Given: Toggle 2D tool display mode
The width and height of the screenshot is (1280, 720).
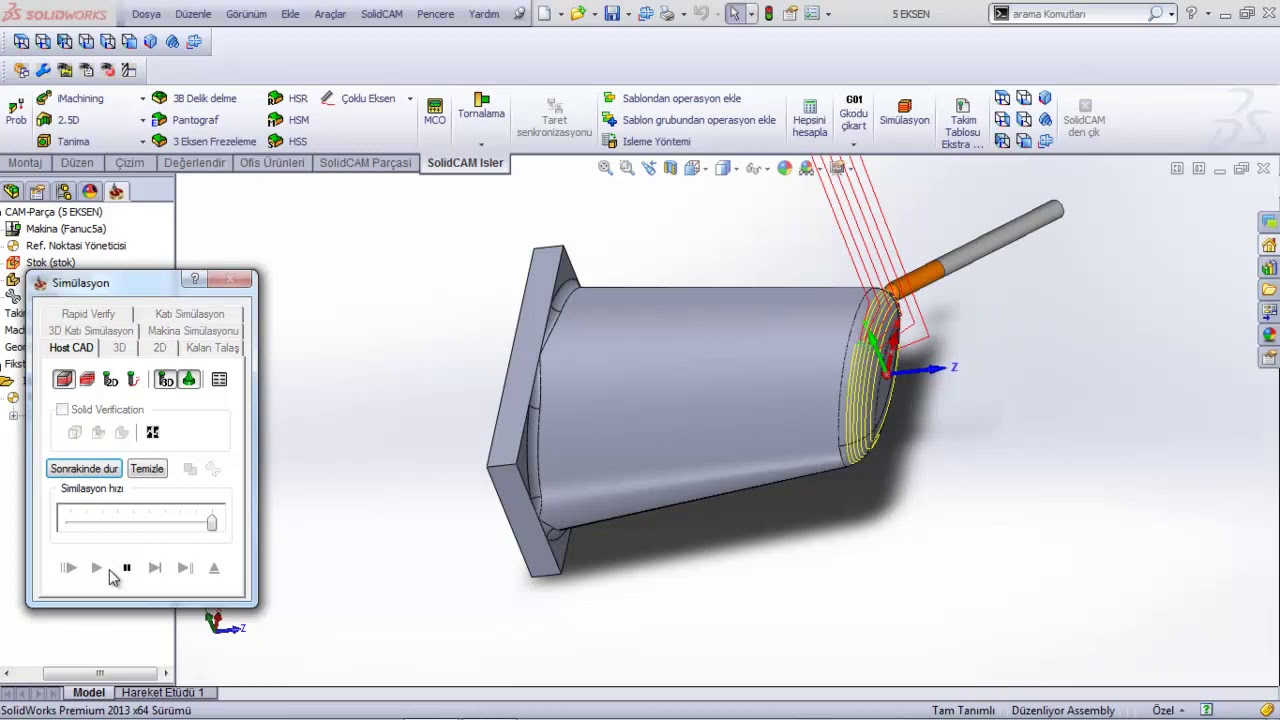Looking at the screenshot, I should click(110, 379).
